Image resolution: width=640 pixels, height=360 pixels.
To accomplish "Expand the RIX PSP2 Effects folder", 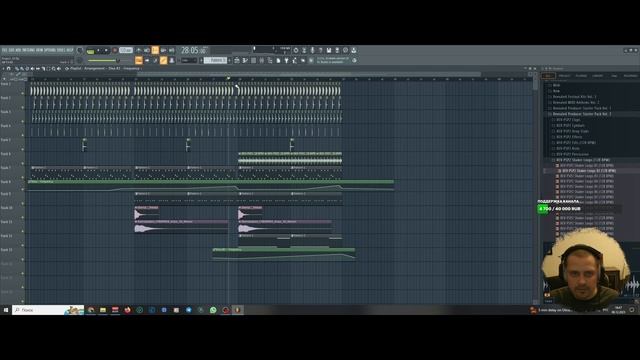I will (x=569, y=137).
